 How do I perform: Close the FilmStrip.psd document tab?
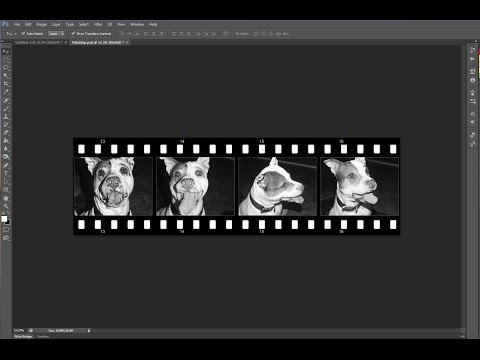[127, 43]
